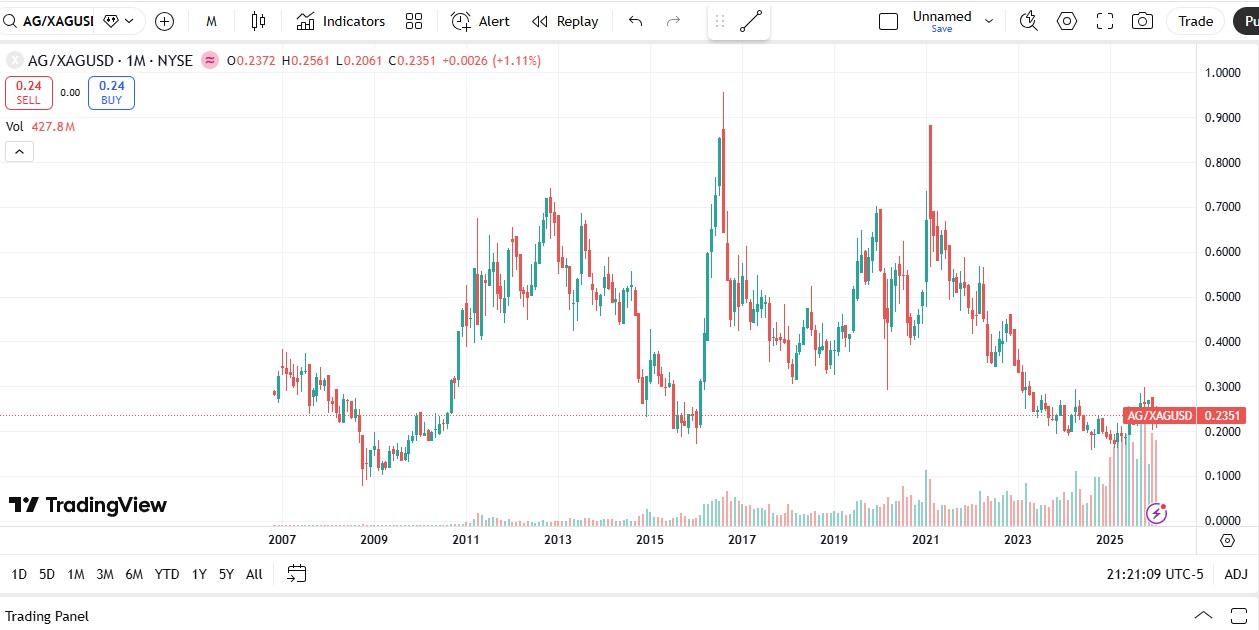Click the redo arrow
Image resolution: width=1259 pixels, height=630 pixels.
(x=673, y=21)
